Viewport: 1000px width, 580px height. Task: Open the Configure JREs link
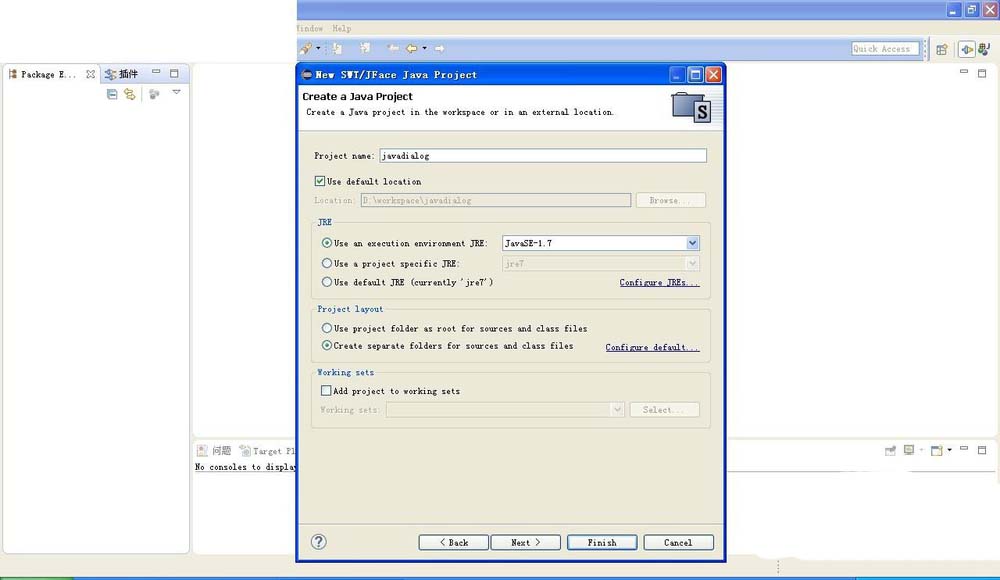point(659,283)
